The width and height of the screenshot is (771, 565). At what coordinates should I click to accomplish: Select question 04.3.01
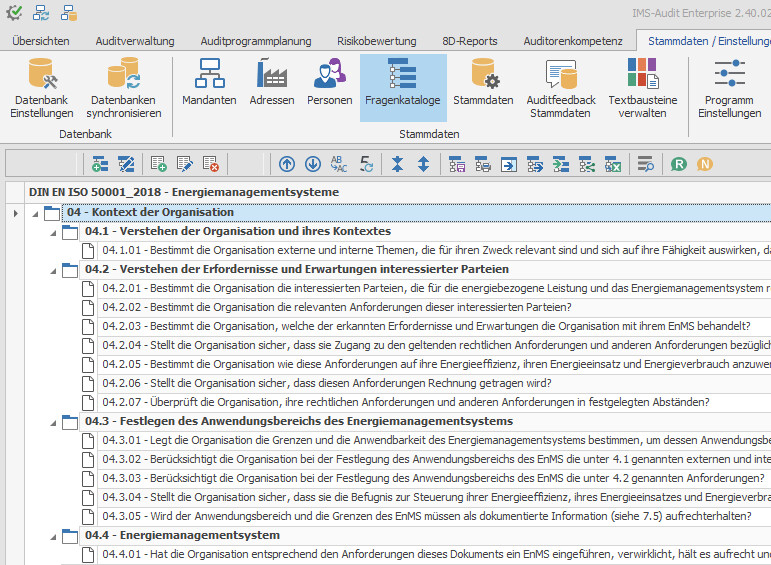pyautogui.click(x=435, y=440)
